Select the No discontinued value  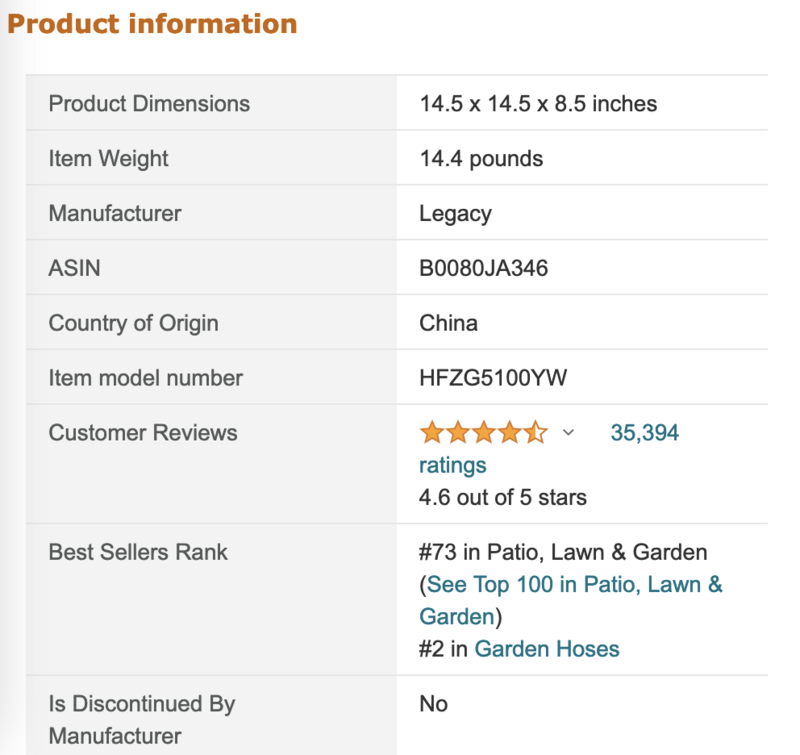[433, 704]
